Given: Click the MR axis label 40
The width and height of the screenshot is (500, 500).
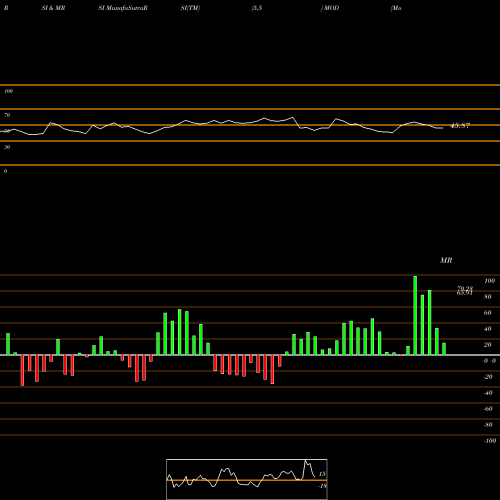Looking at the screenshot, I should click(x=488, y=329).
